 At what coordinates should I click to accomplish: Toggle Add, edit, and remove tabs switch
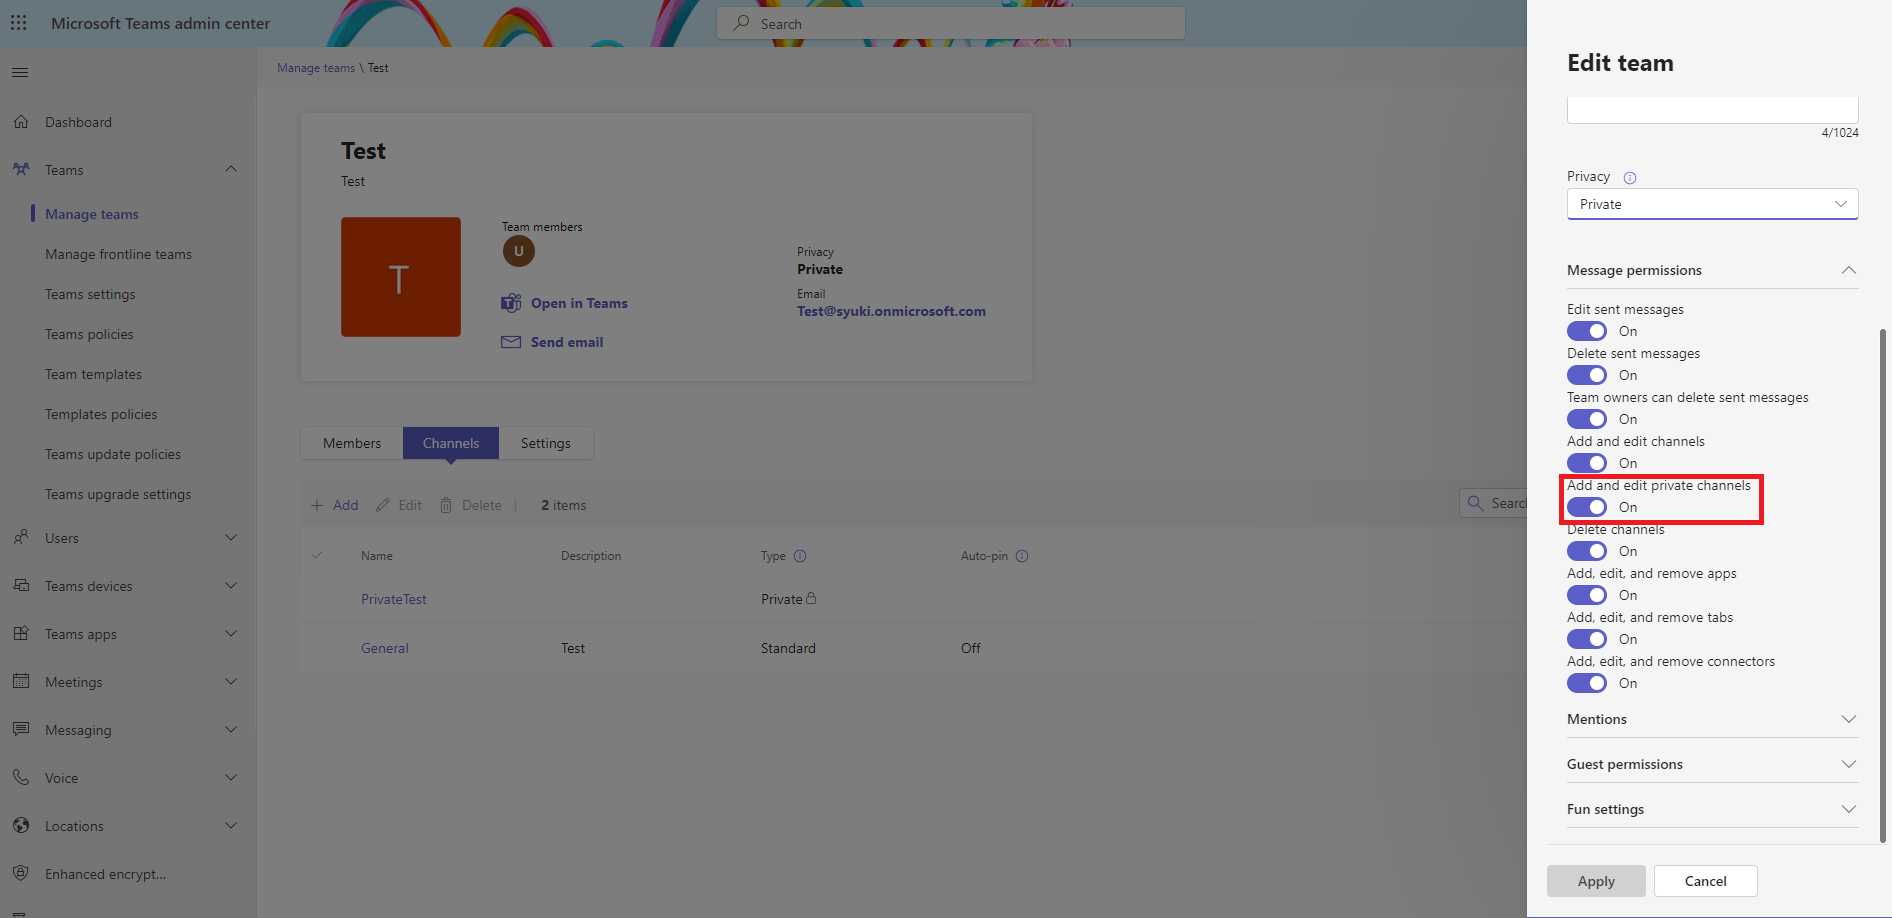(x=1587, y=639)
